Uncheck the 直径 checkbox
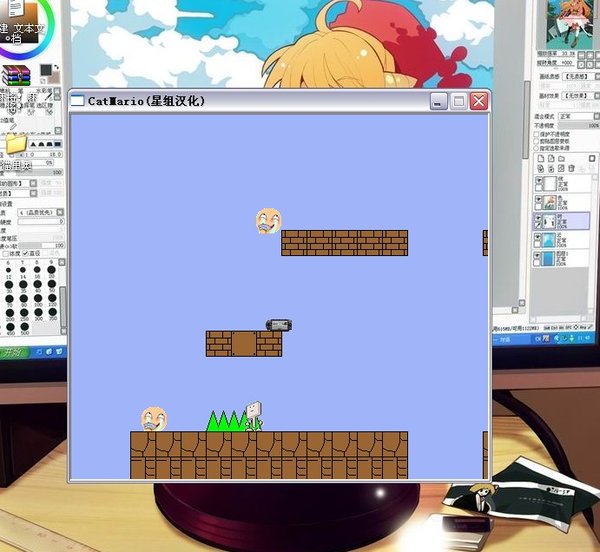Viewport: 600px width, 552px height. point(26,253)
